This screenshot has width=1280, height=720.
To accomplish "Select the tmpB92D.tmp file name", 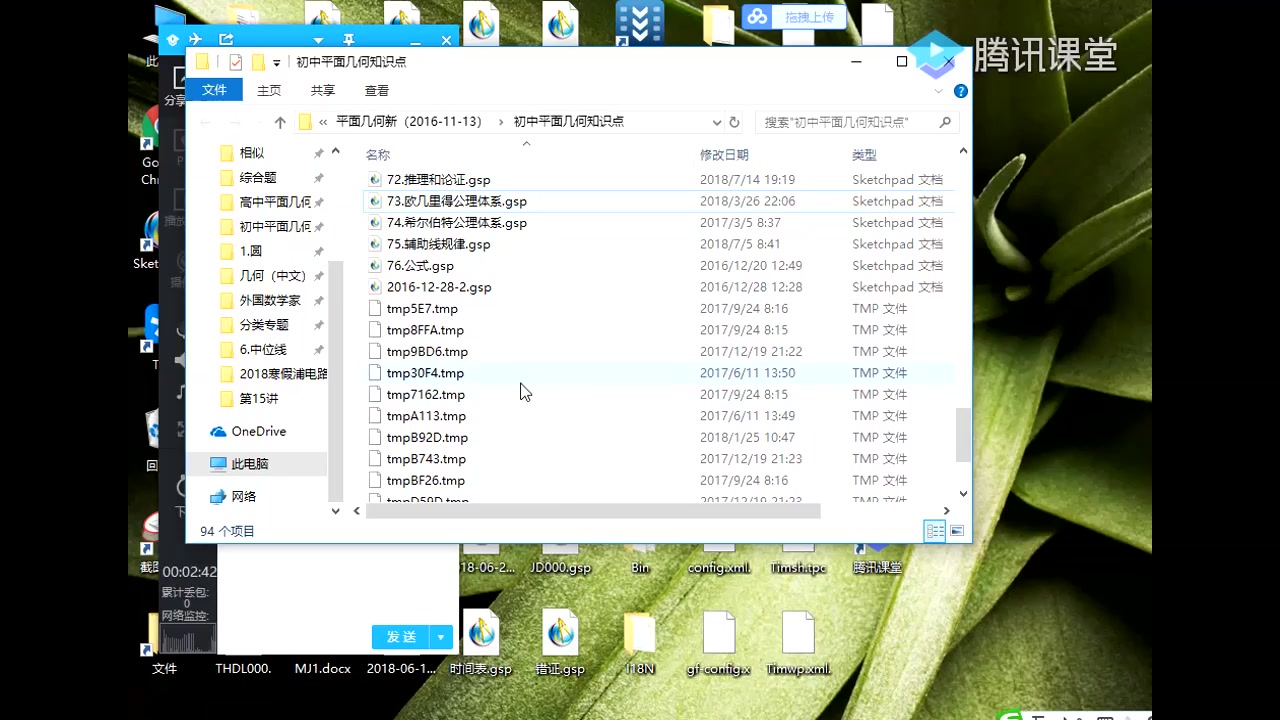I will coord(427,438).
